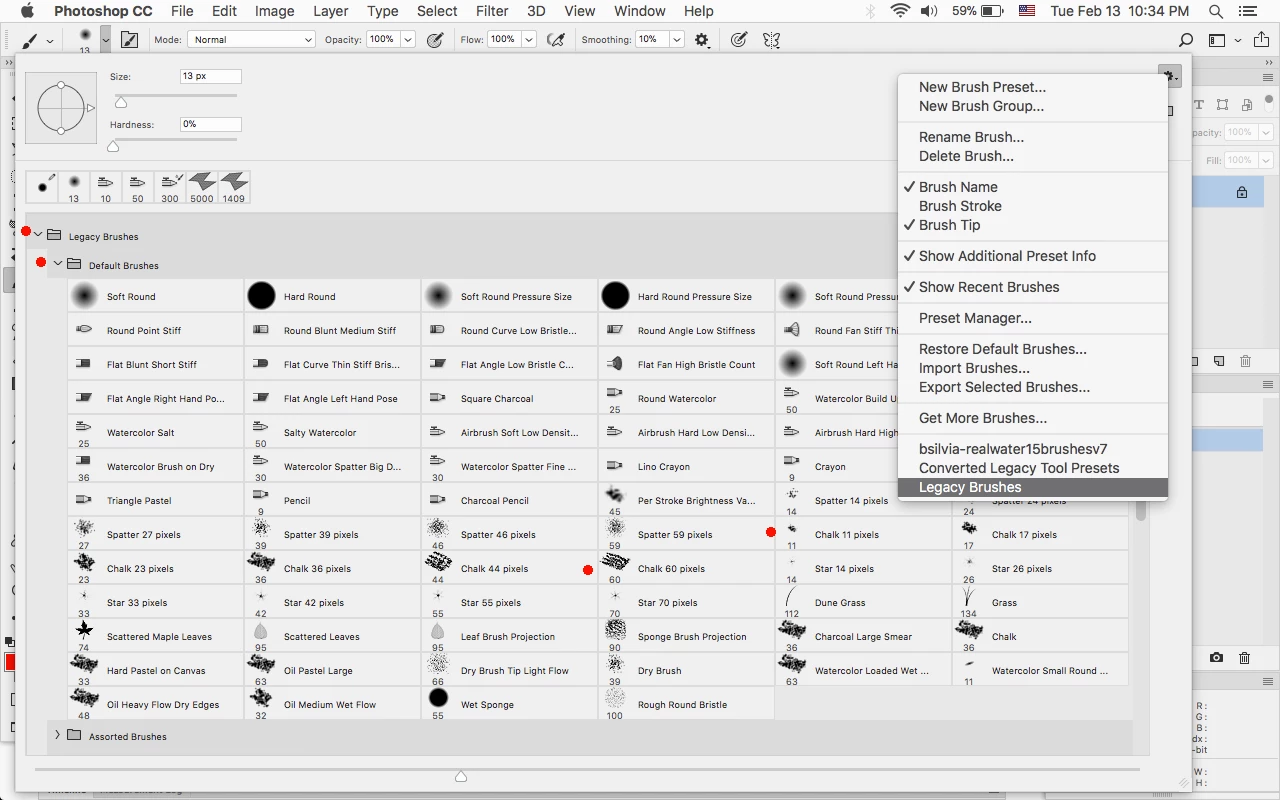Screen dimensions: 1280x800
Task: Select the Oil Pastel Large brush
Action: coord(332,670)
